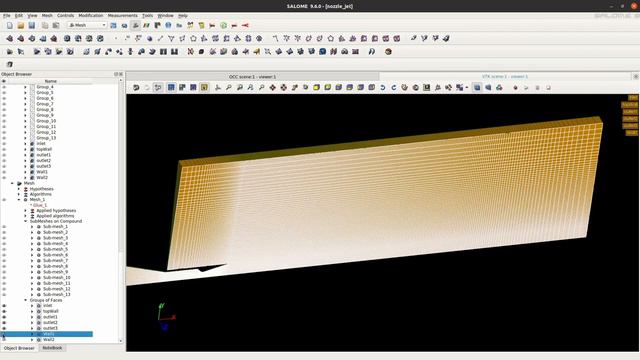Open the Controls menu
640x360 pixels.
coord(65,16)
